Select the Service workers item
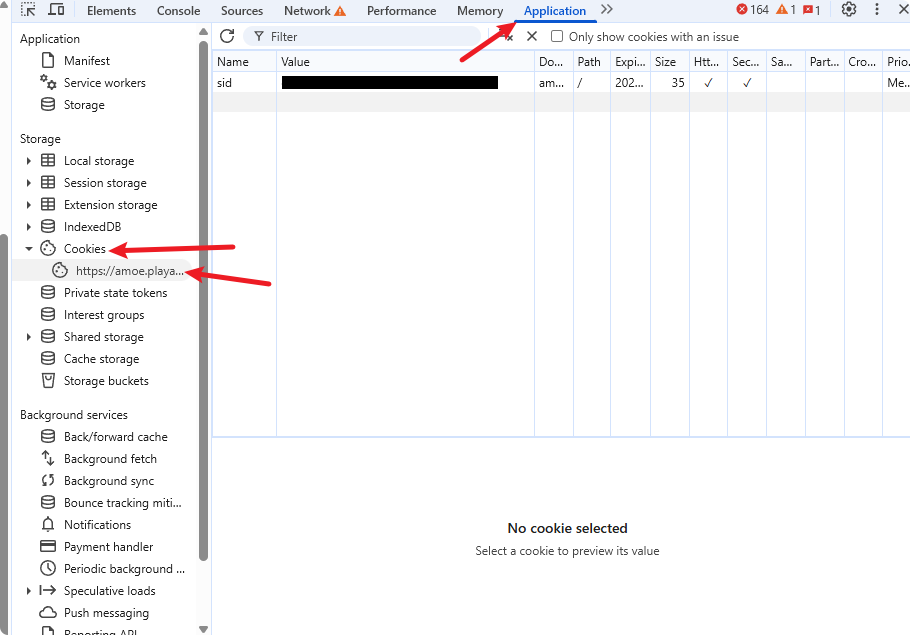The image size is (910, 635). pyautogui.click(x=104, y=83)
